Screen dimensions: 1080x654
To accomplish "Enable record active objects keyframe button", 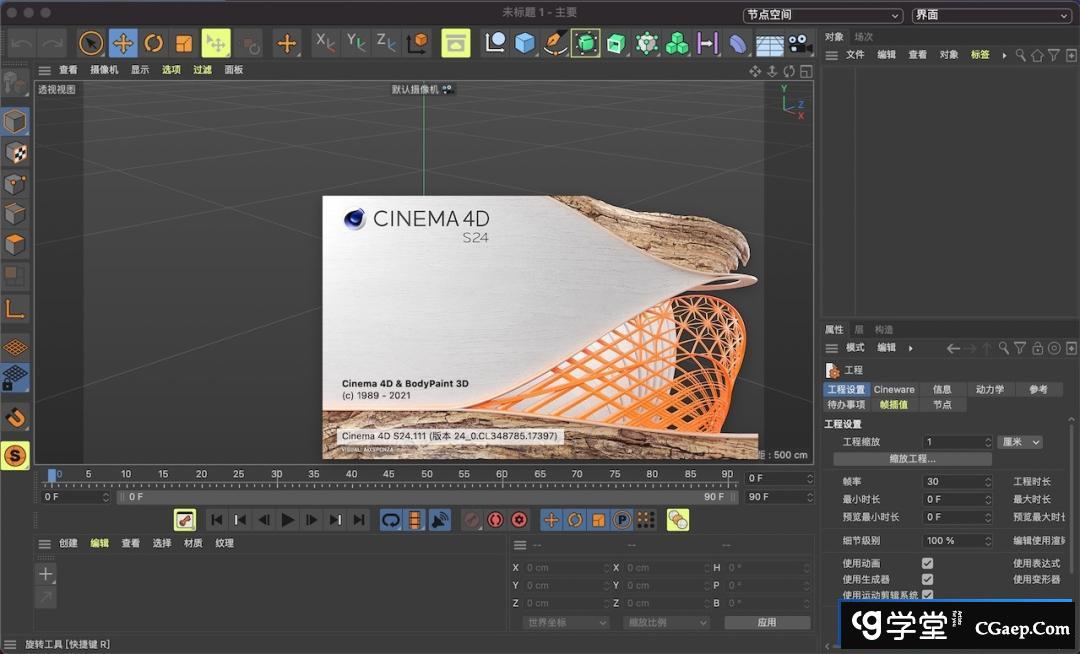I will pyautogui.click(x=472, y=520).
